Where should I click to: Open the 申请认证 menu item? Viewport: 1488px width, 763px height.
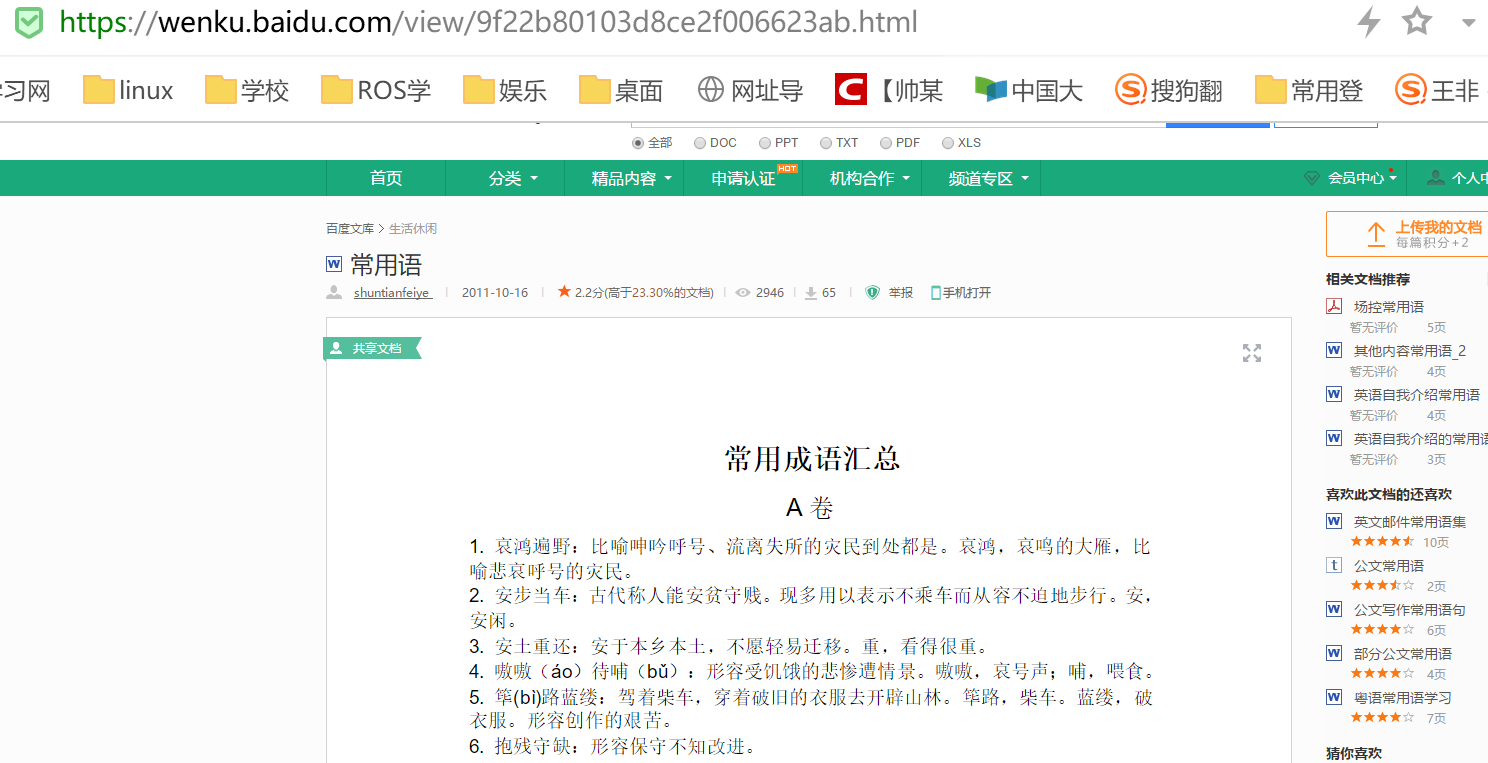tap(743, 178)
